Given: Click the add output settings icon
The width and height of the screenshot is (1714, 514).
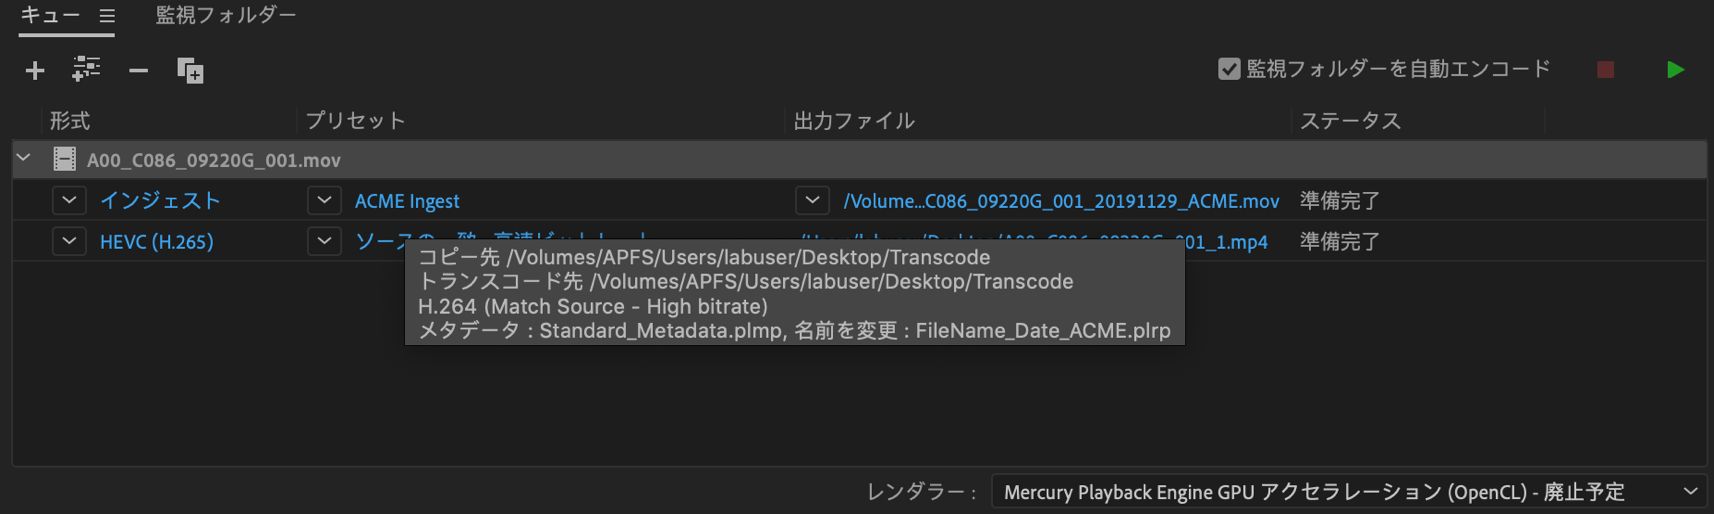Looking at the screenshot, I should (x=86, y=69).
